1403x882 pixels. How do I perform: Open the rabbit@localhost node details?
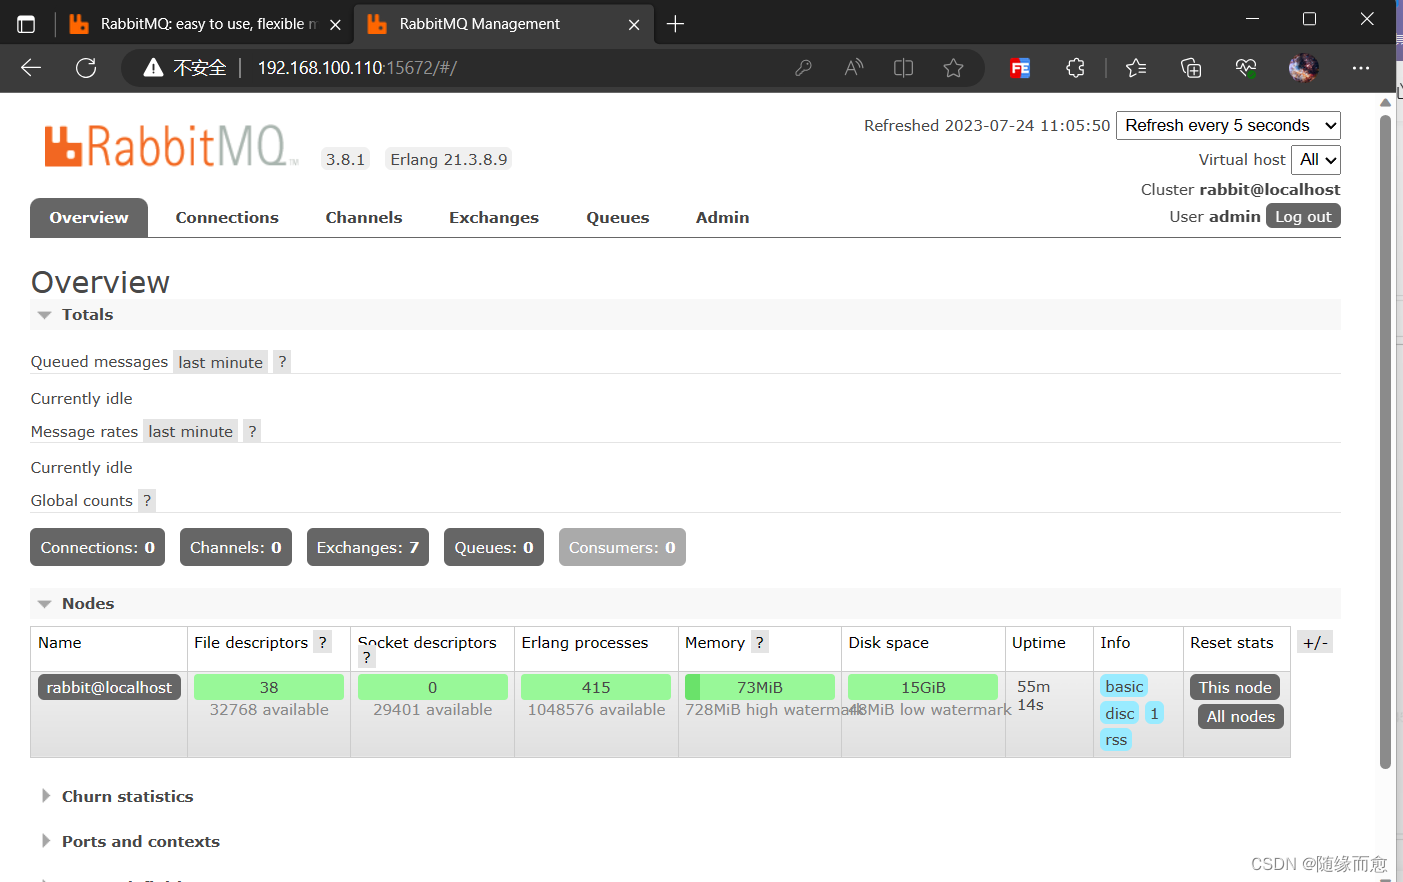[109, 687]
